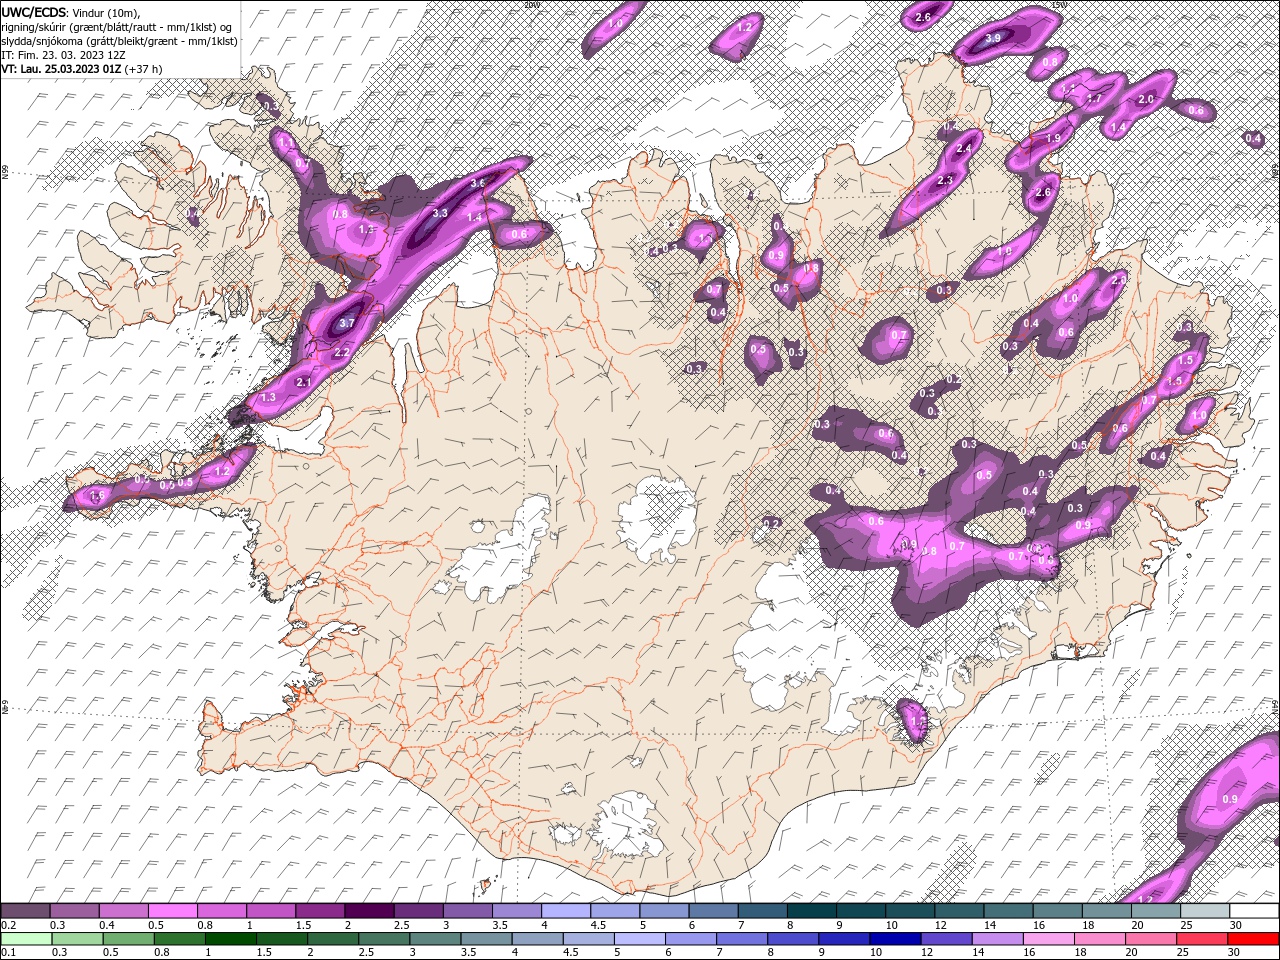The image size is (1280, 960).
Task: Click the 2.4 value label on the map
Action: point(964,149)
